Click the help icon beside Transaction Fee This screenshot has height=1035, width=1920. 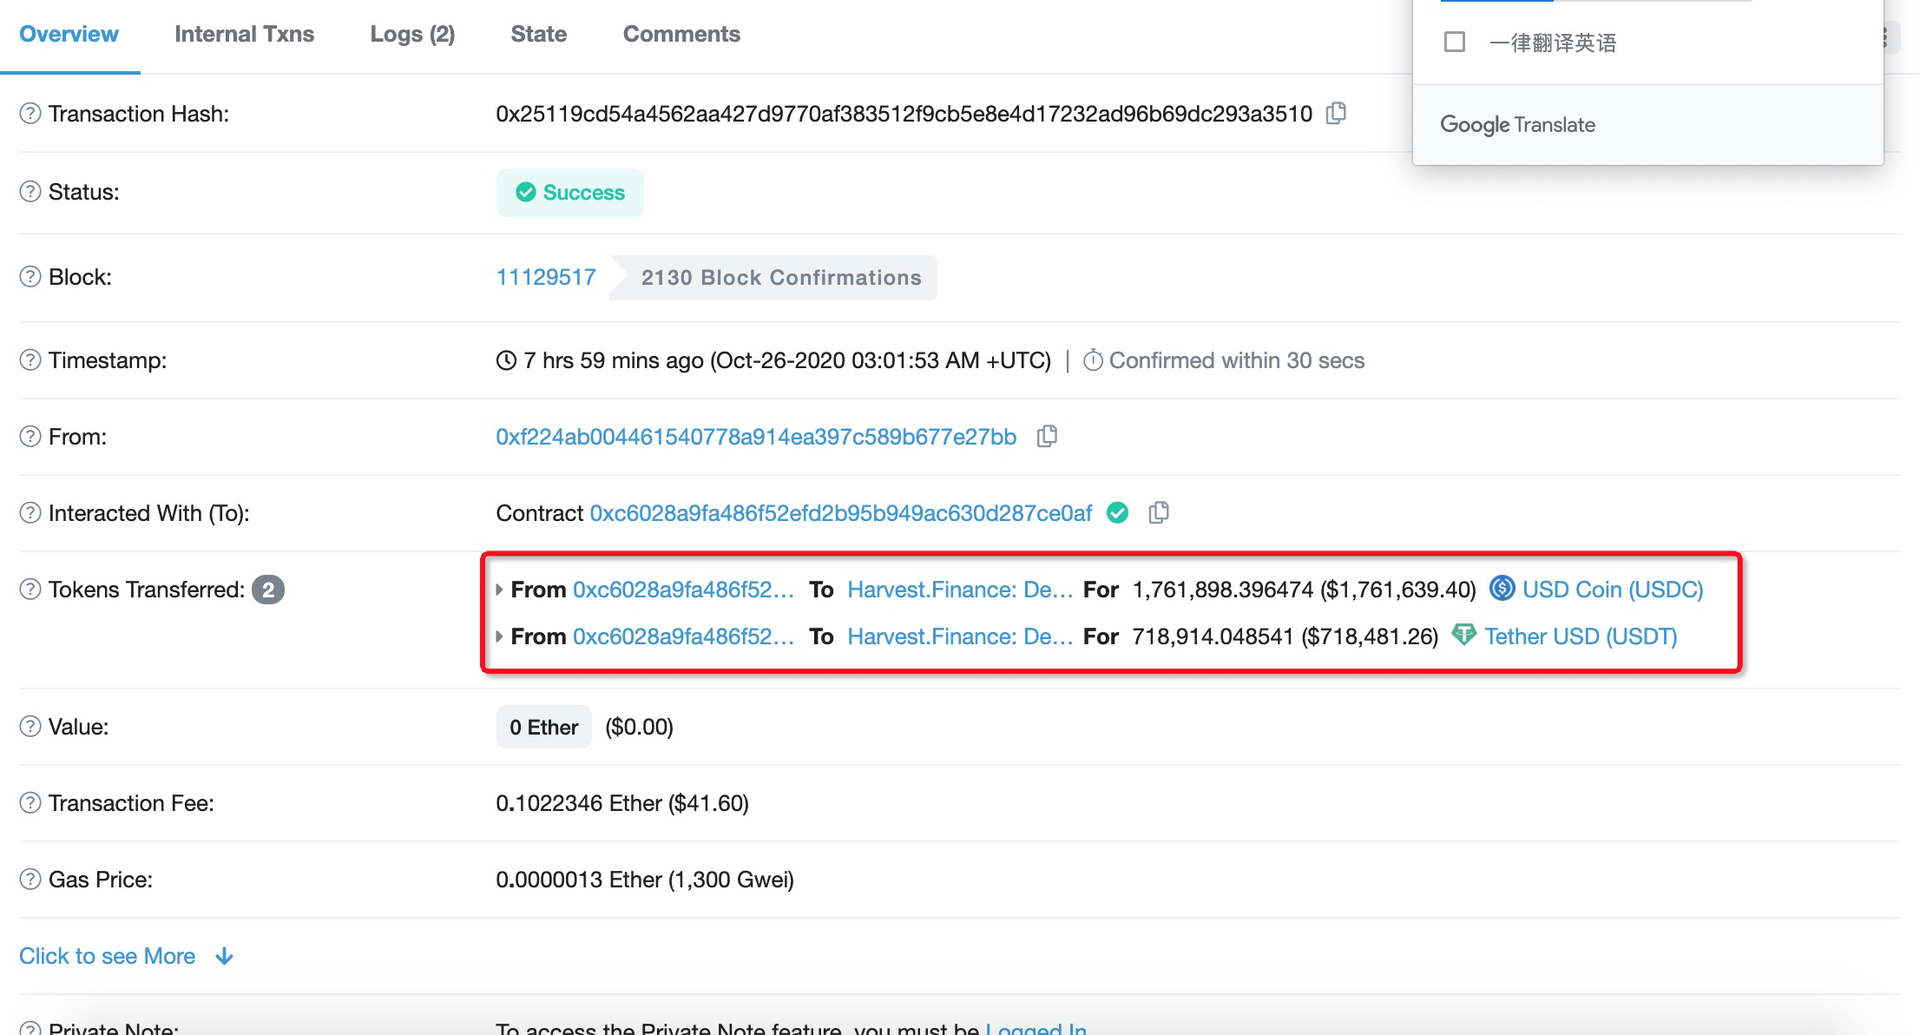click(30, 803)
